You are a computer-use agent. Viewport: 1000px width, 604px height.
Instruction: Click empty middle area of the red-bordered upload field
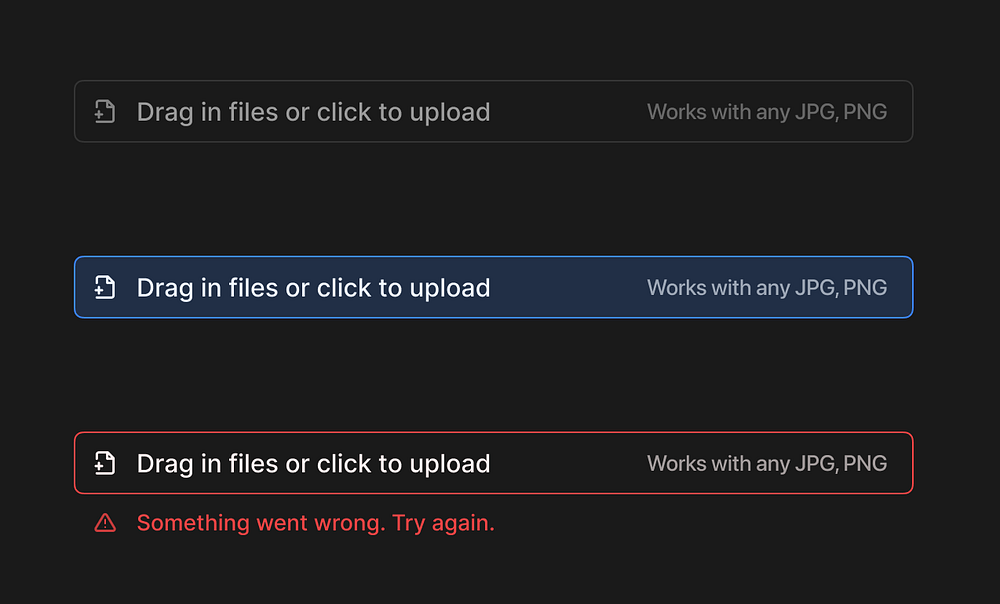click(568, 464)
